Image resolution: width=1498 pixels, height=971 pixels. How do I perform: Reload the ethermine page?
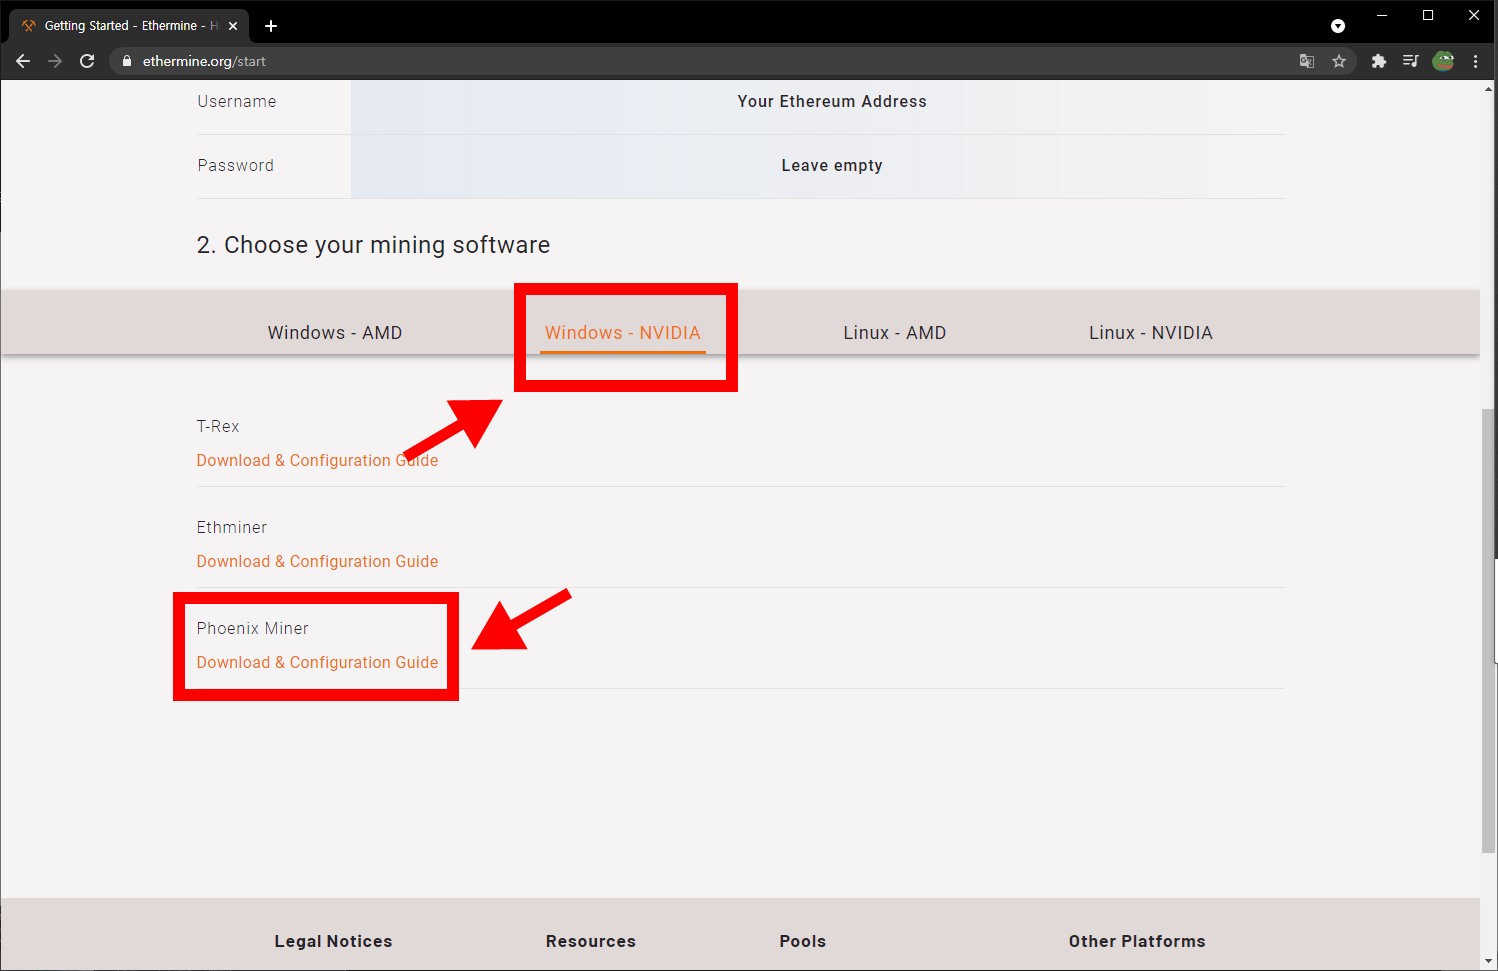point(87,61)
